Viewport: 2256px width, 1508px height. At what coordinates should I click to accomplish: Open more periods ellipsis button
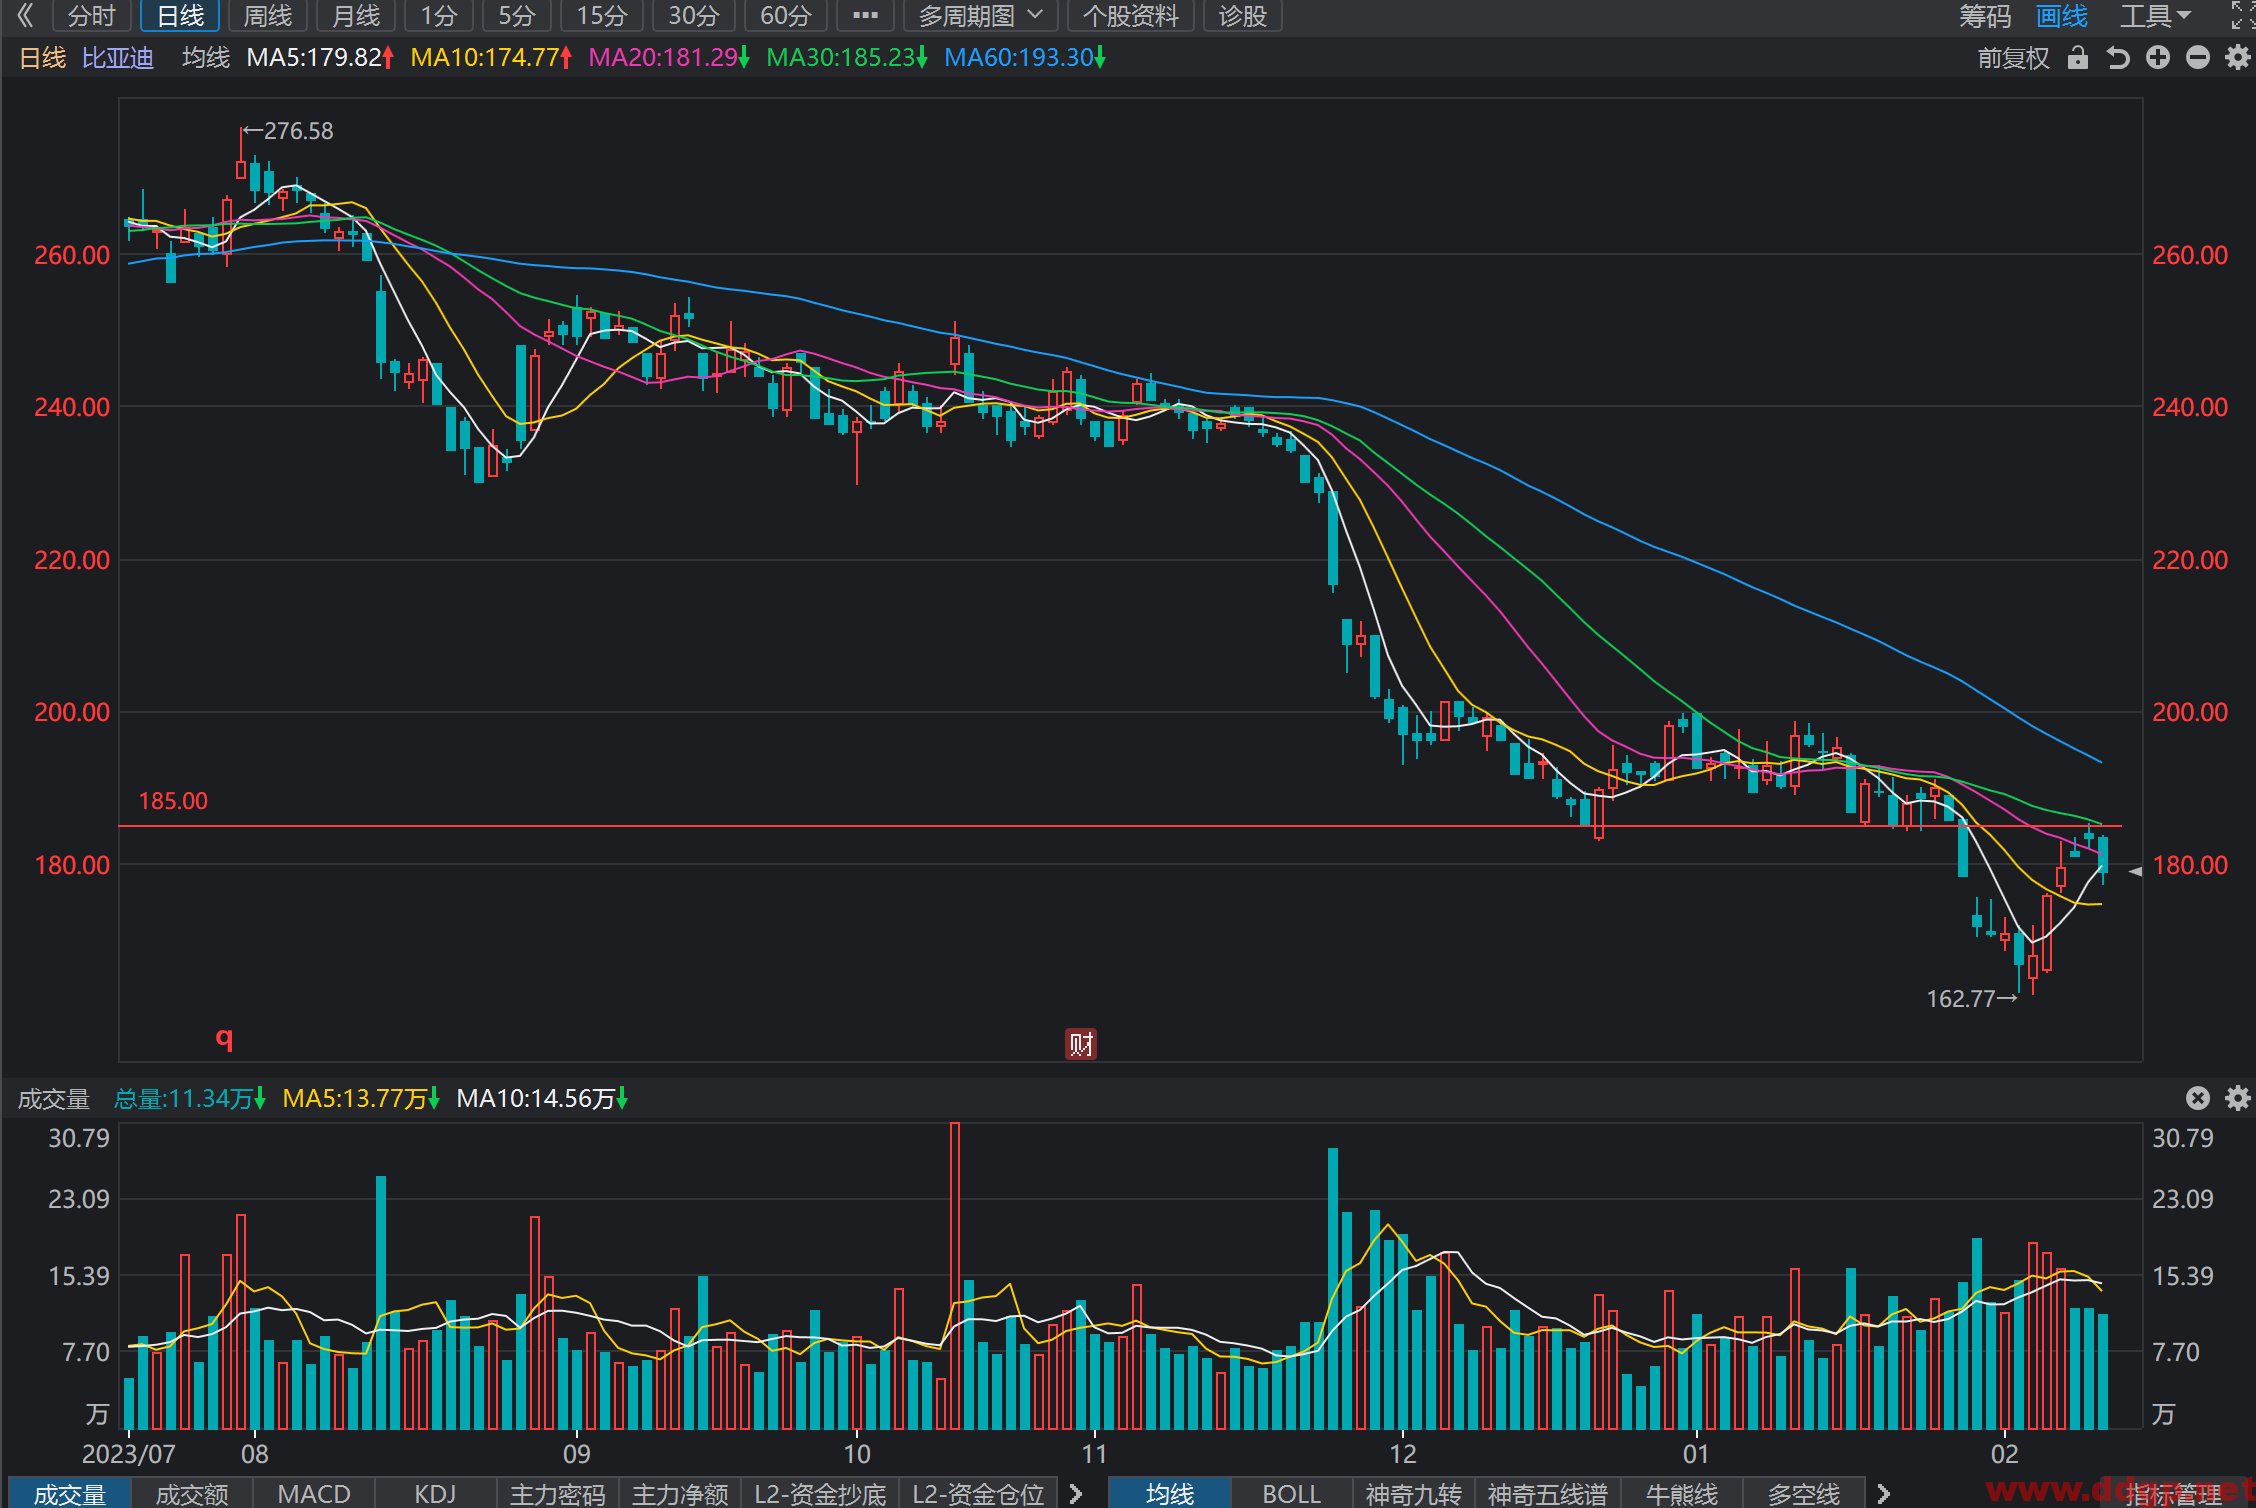pyautogui.click(x=865, y=16)
